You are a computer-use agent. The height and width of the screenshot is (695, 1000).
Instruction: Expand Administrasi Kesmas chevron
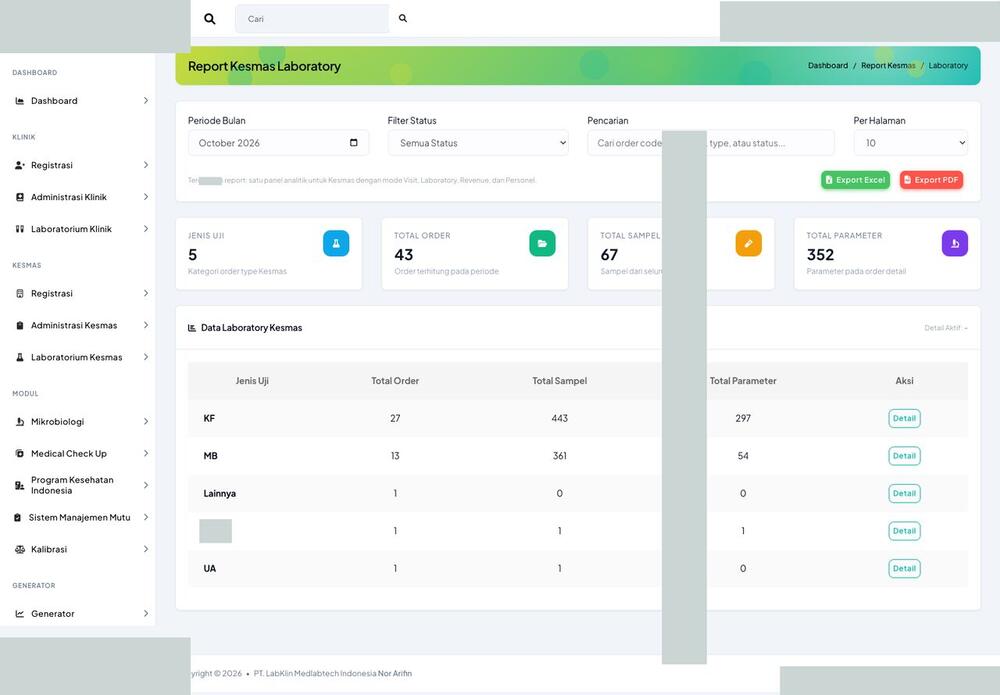[146, 325]
